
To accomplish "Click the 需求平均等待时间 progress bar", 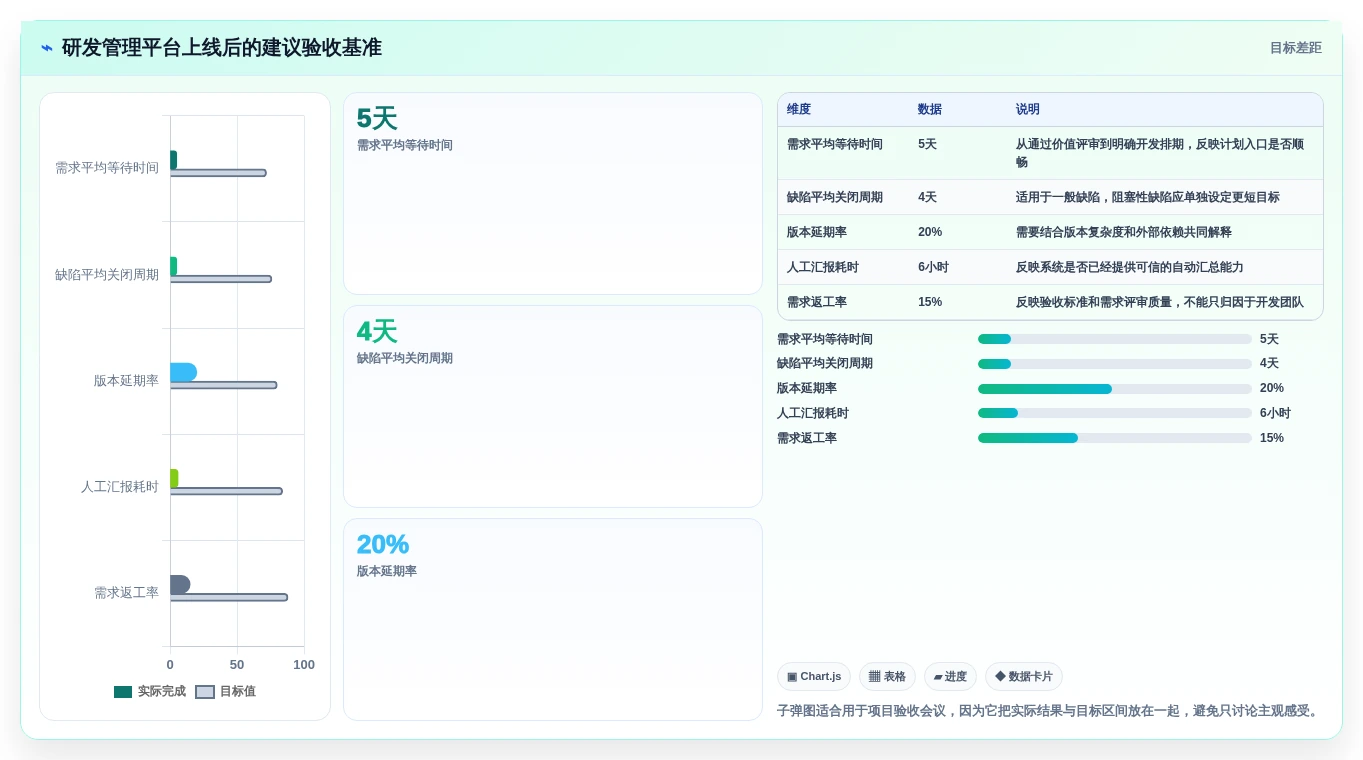I will (1115, 339).
